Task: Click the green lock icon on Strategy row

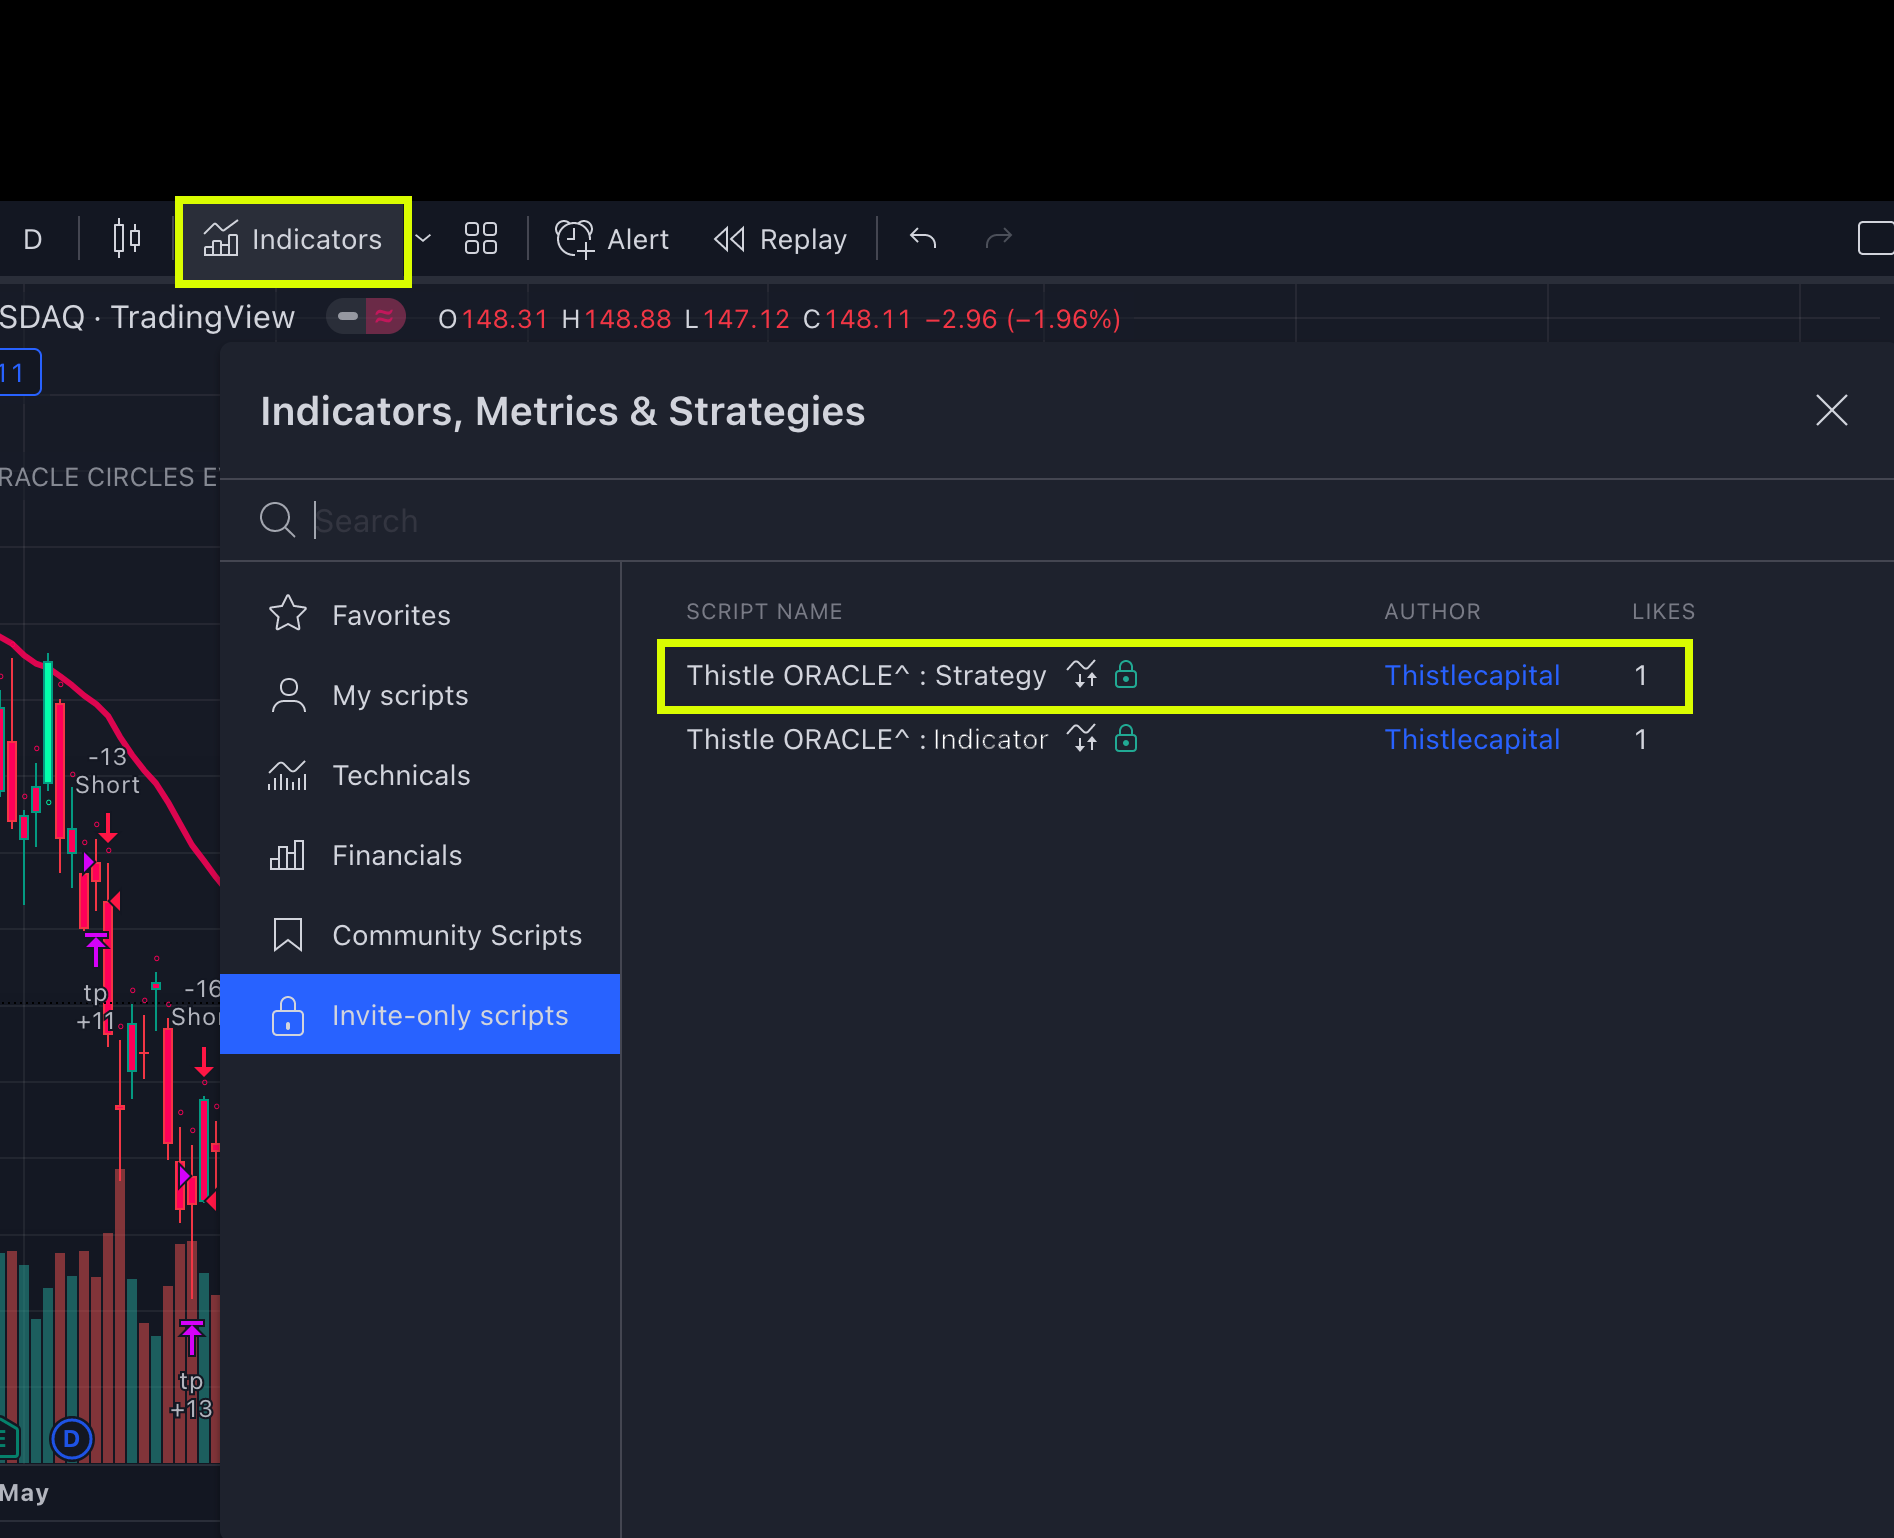Action: click(1126, 675)
